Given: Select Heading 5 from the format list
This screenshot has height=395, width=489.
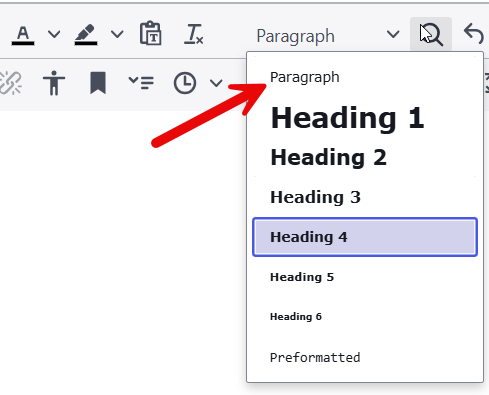Looking at the screenshot, I should [x=365, y=277].
